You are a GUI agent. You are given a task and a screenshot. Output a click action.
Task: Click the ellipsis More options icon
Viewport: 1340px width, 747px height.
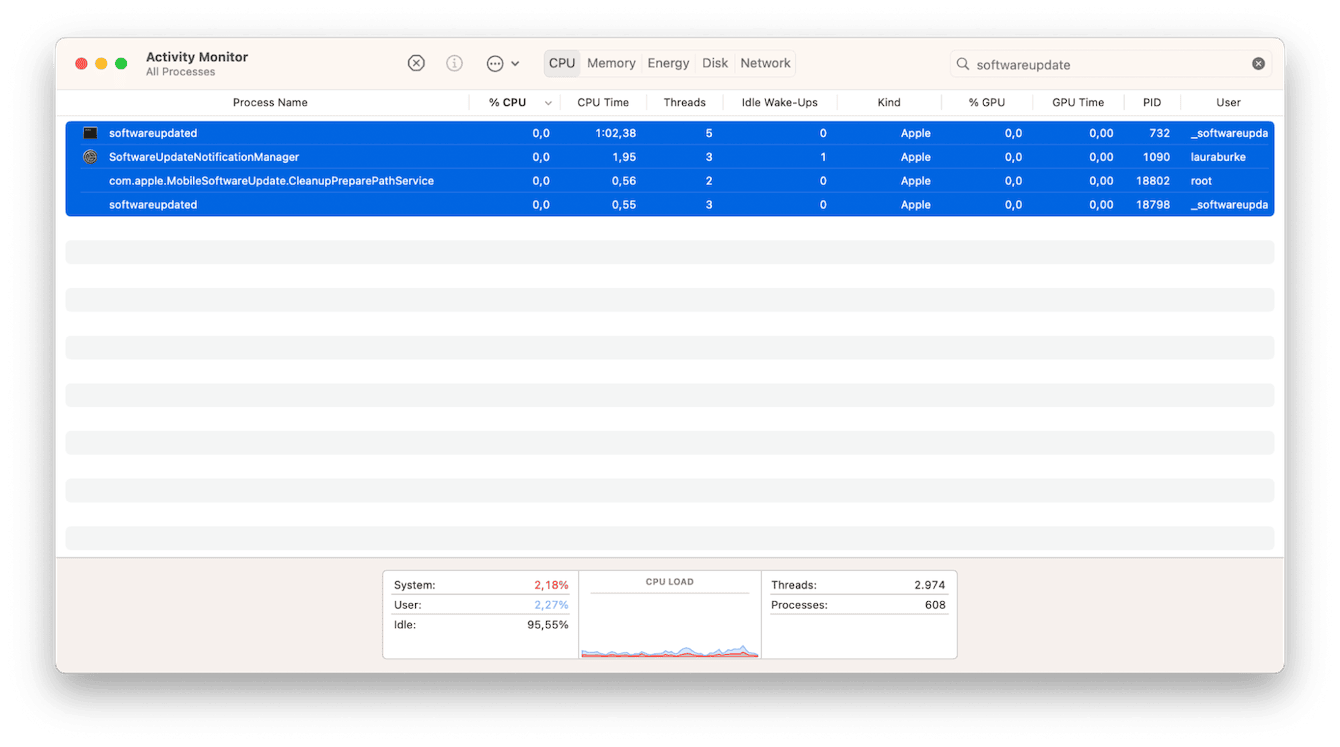(x=495, y=62)
